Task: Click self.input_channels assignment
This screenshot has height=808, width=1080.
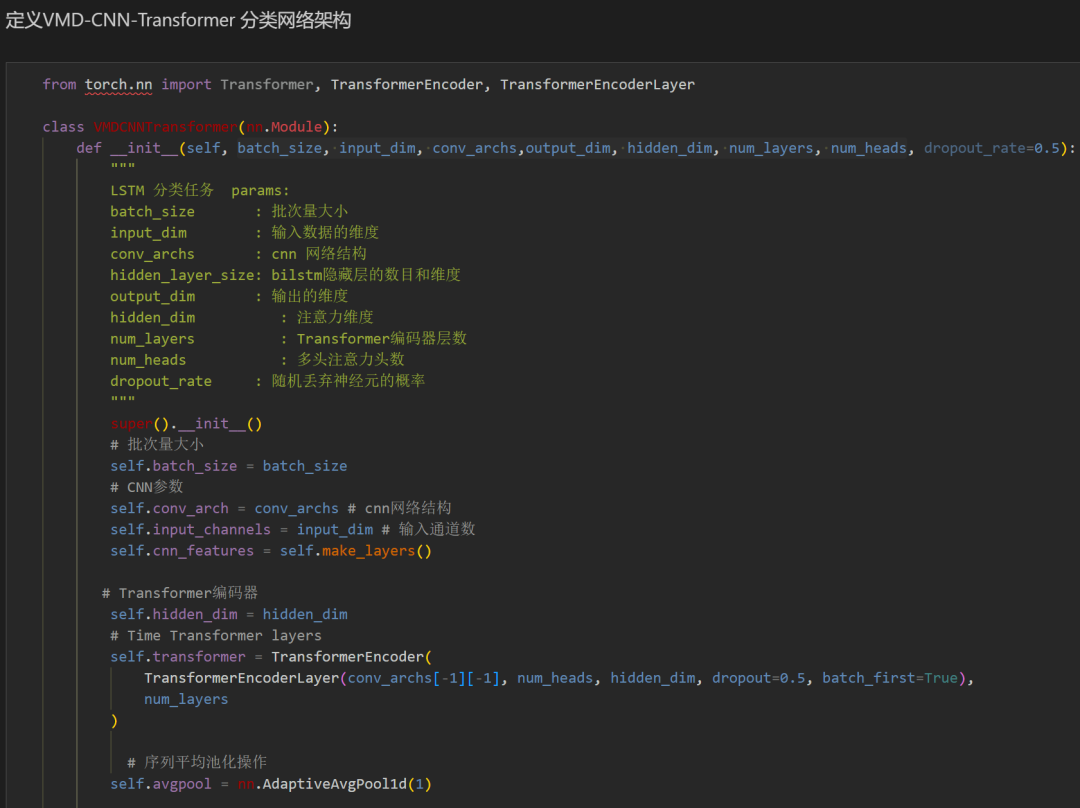Action: click(x=190, y=530)
